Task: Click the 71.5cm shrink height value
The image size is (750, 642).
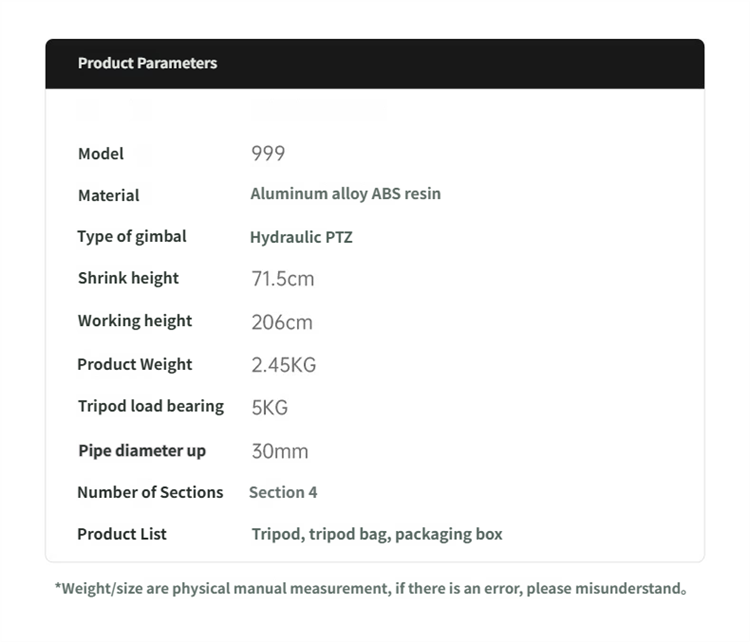Action: coord(283,278)
